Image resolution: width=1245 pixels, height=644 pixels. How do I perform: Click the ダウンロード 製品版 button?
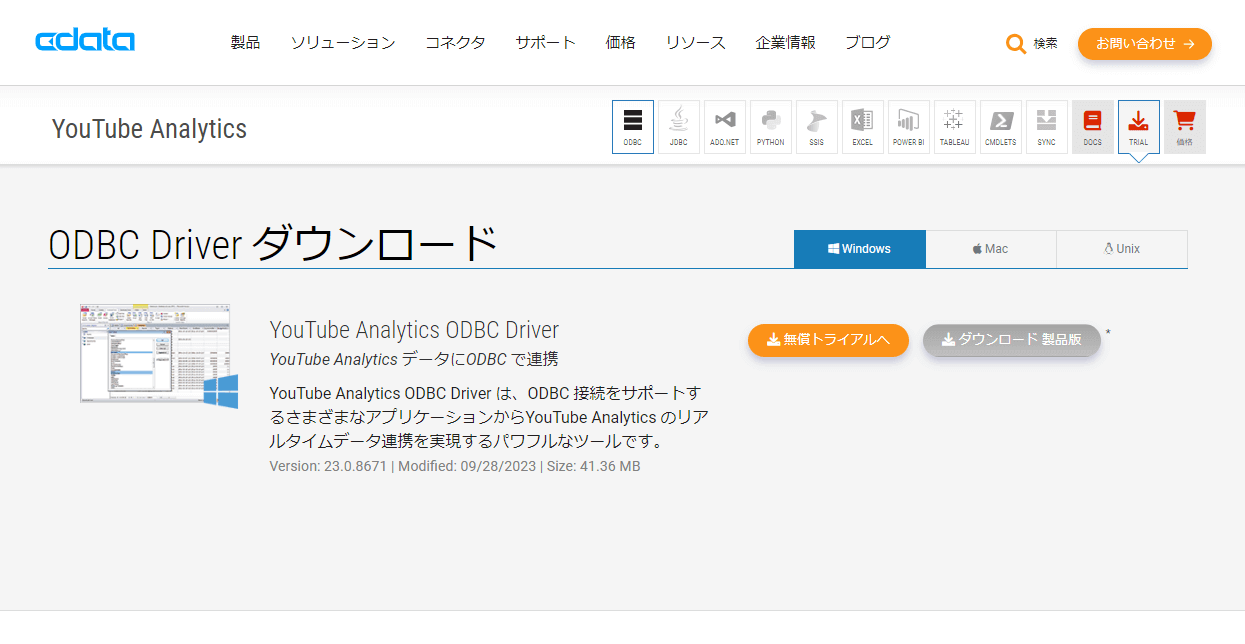point(1012,340)
